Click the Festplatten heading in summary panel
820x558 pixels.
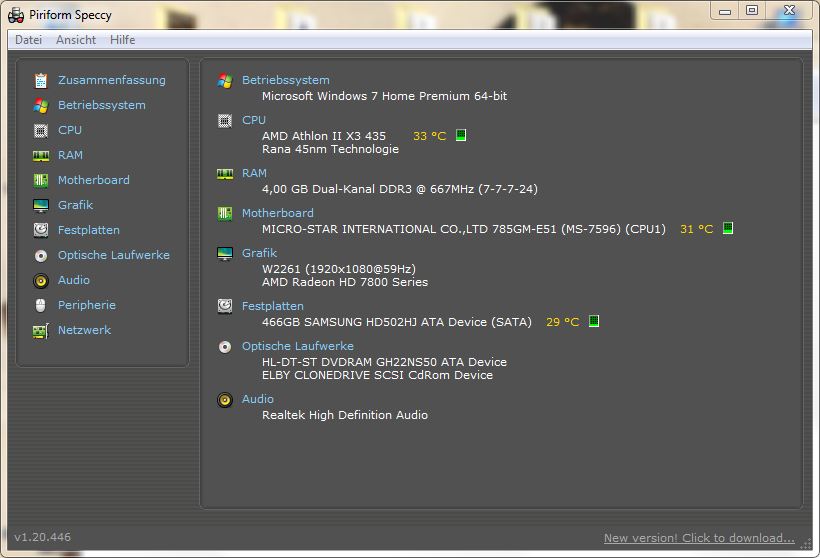272,306
